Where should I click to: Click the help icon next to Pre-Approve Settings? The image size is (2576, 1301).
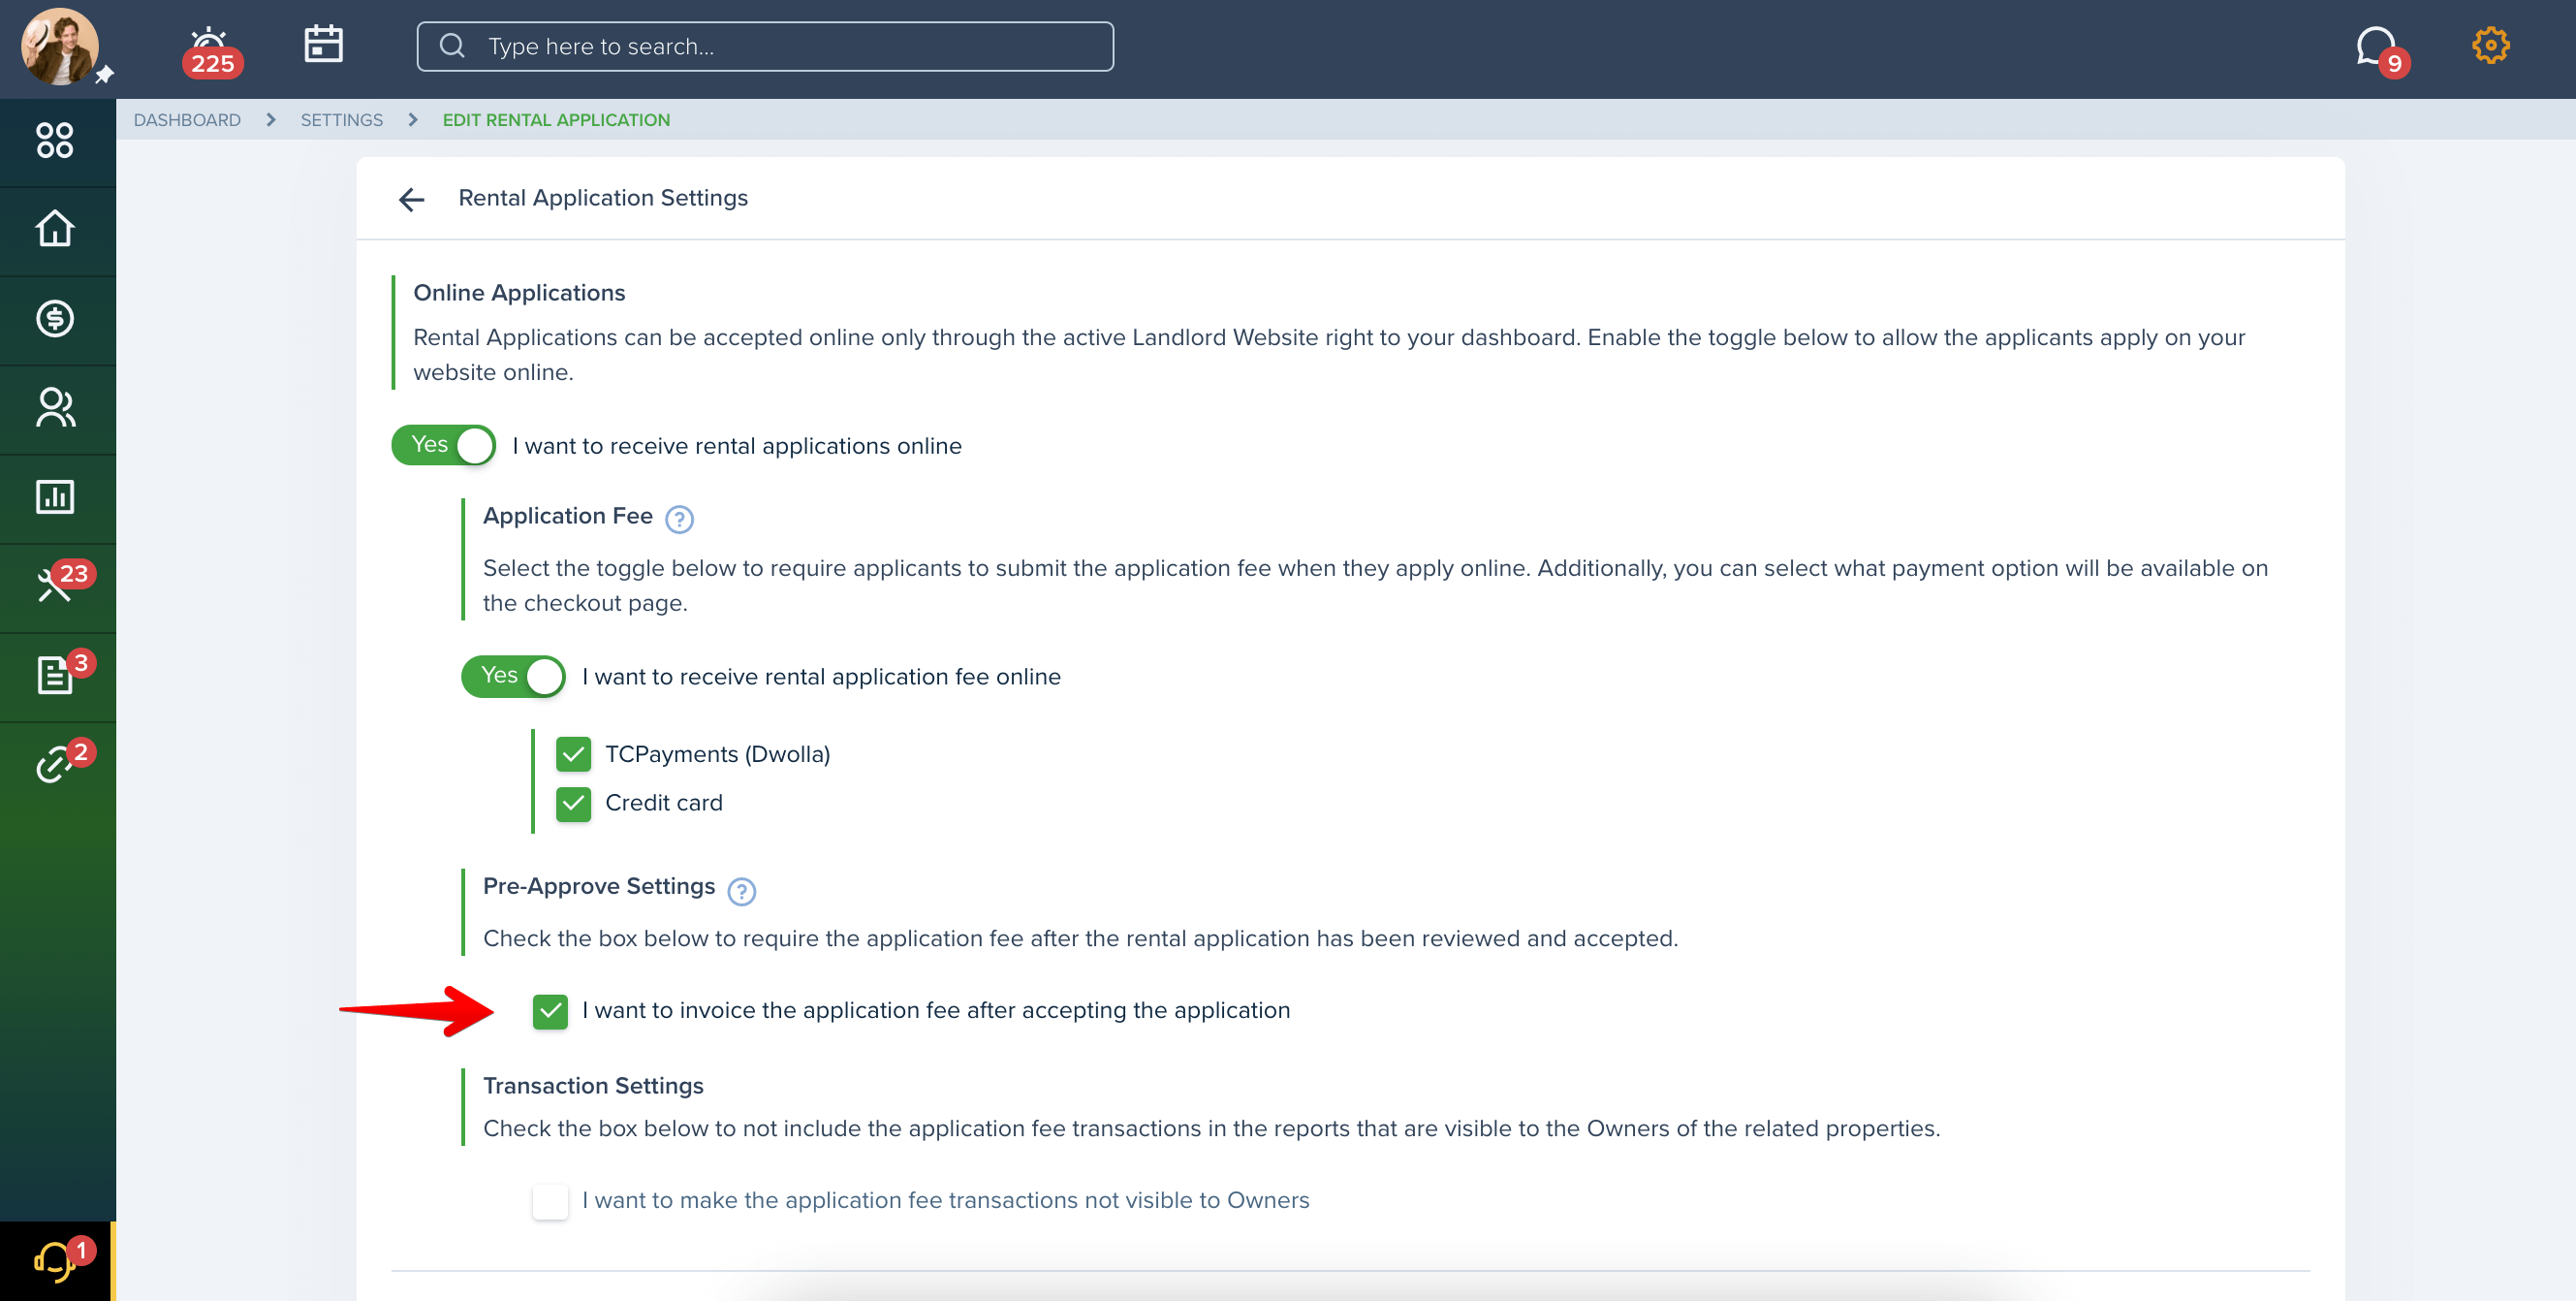point(741,891)
